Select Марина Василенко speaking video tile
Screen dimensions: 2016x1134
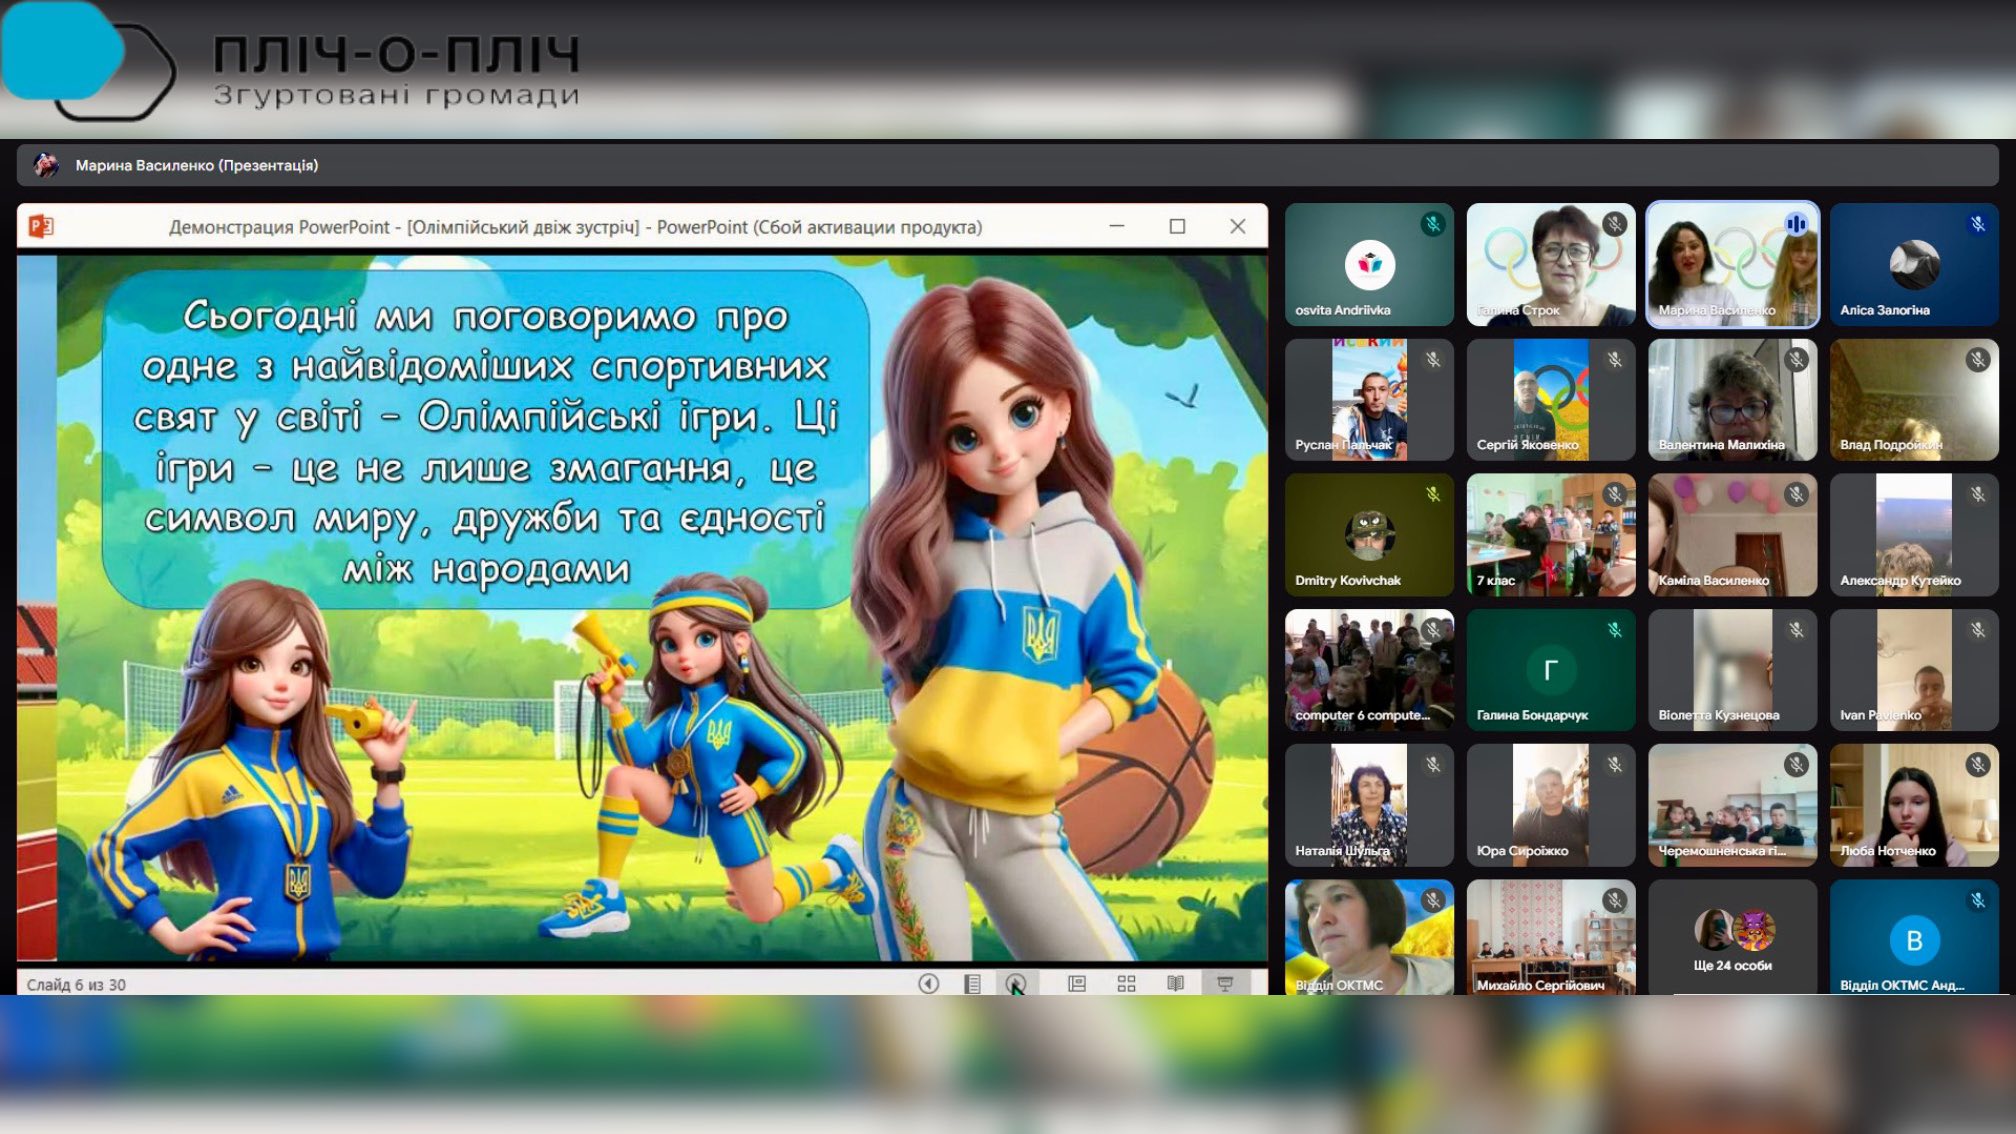point(1732,264)
